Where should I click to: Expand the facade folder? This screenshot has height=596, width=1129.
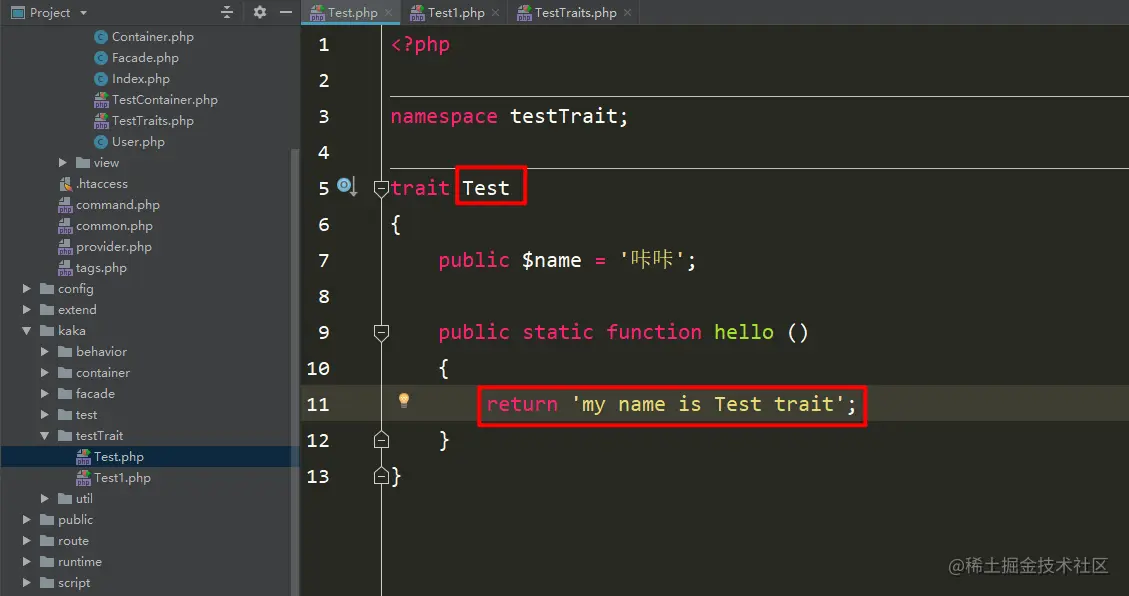pyautogui.click(x=45, y=394)
